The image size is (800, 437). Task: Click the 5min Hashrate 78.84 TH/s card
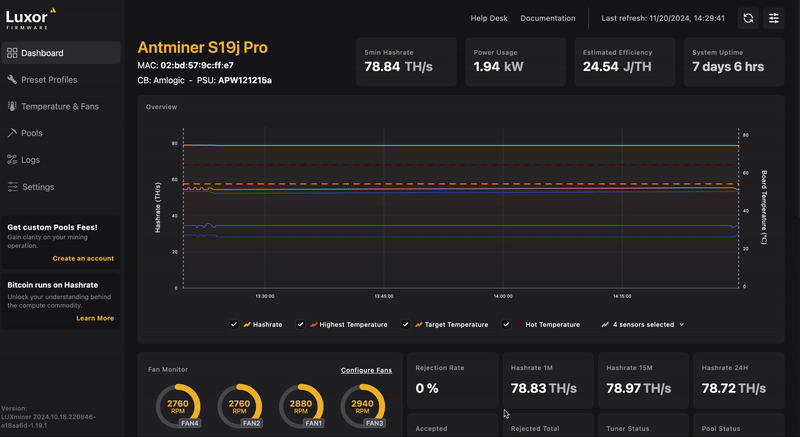tap(406, 62)
